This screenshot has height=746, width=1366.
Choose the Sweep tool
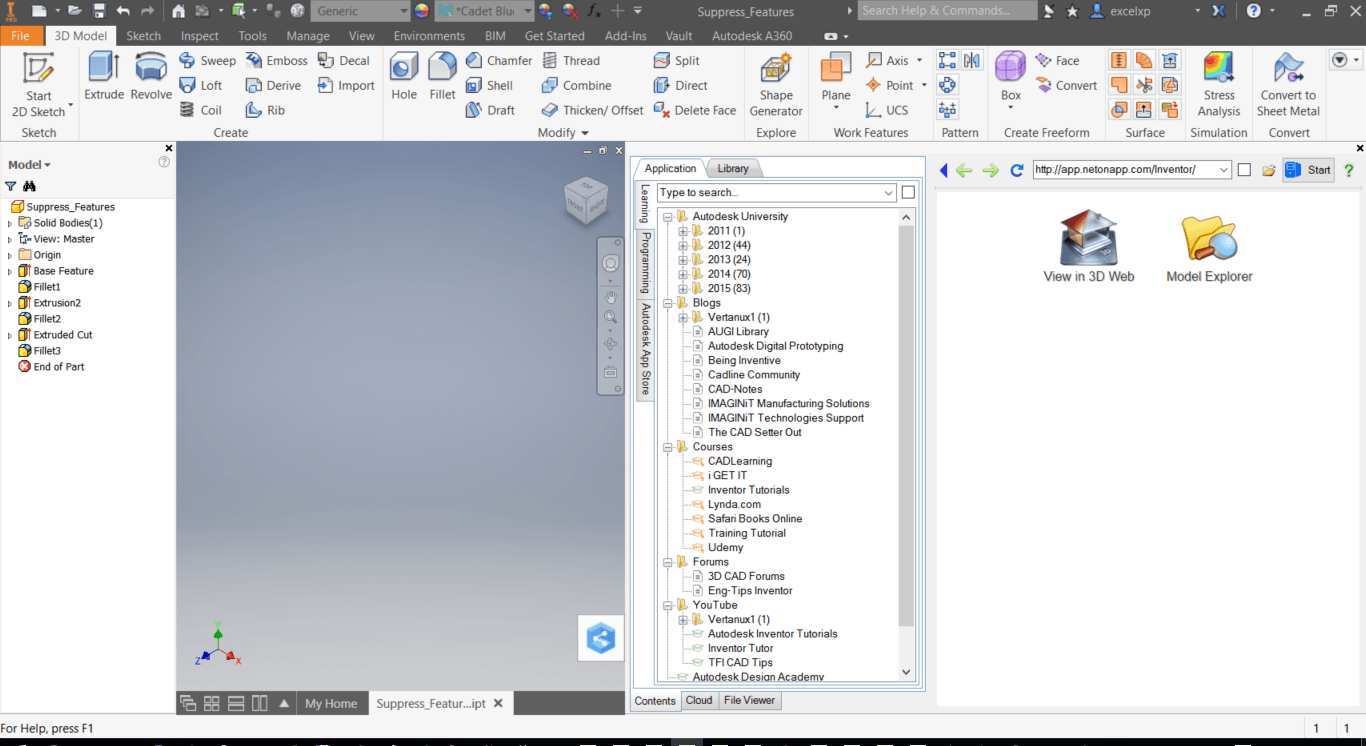tap(207, 60)
